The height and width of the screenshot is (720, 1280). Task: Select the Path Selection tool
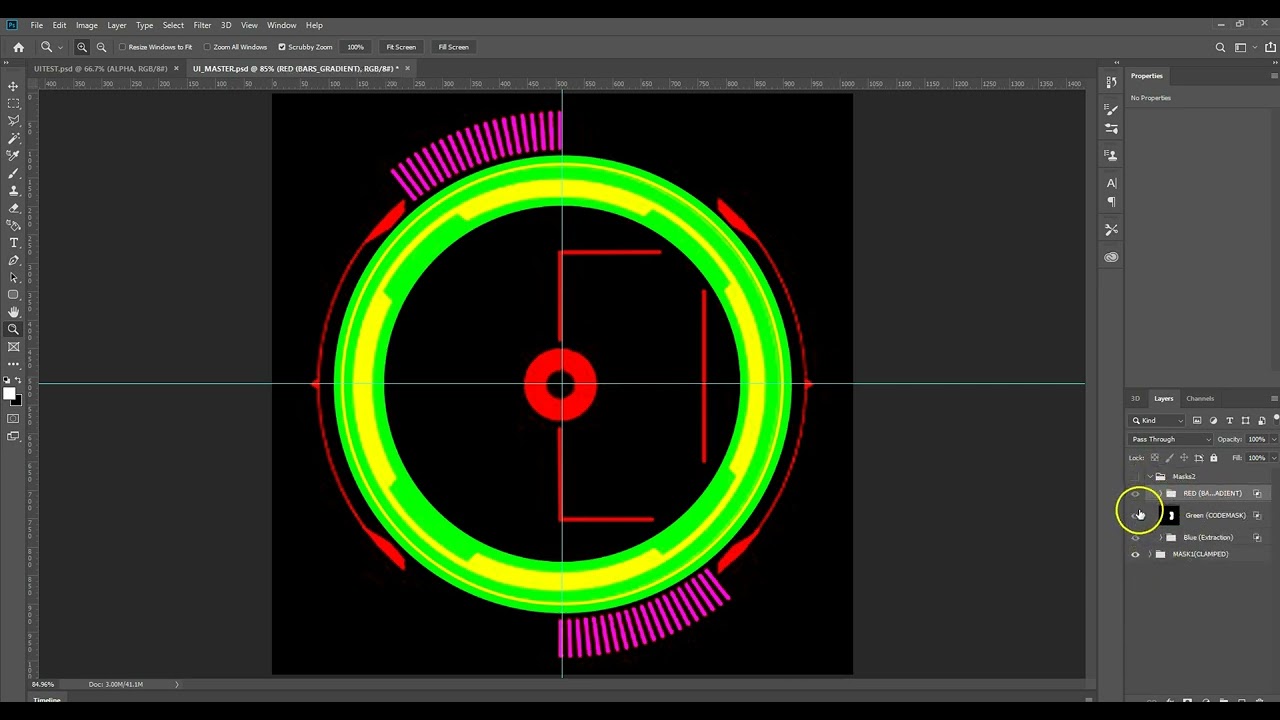pyautogui.click(x=14, y=277)
